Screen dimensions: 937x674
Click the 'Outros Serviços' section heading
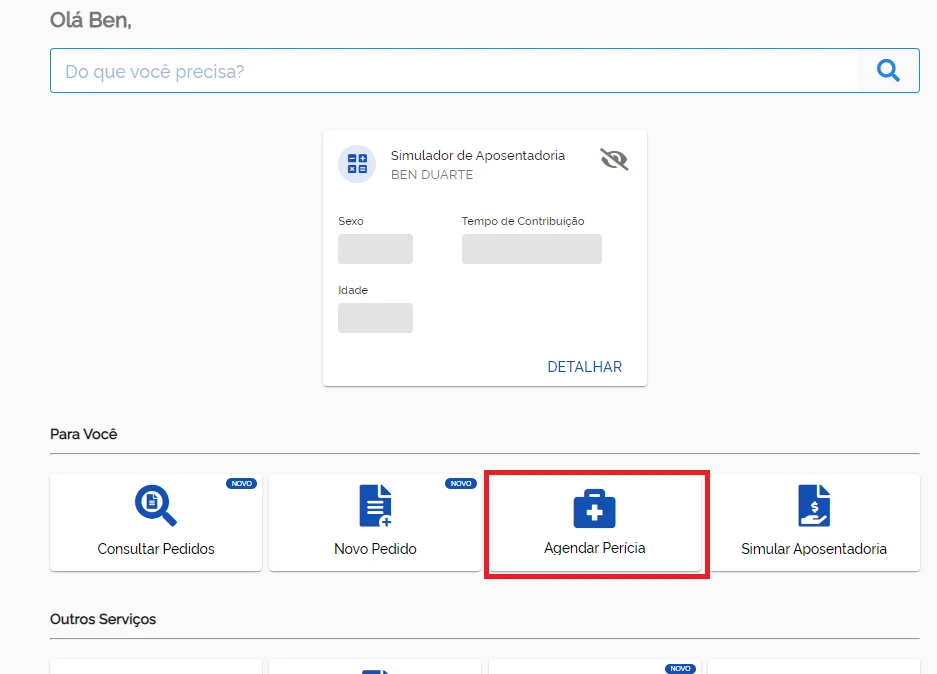tap(103, 619)
